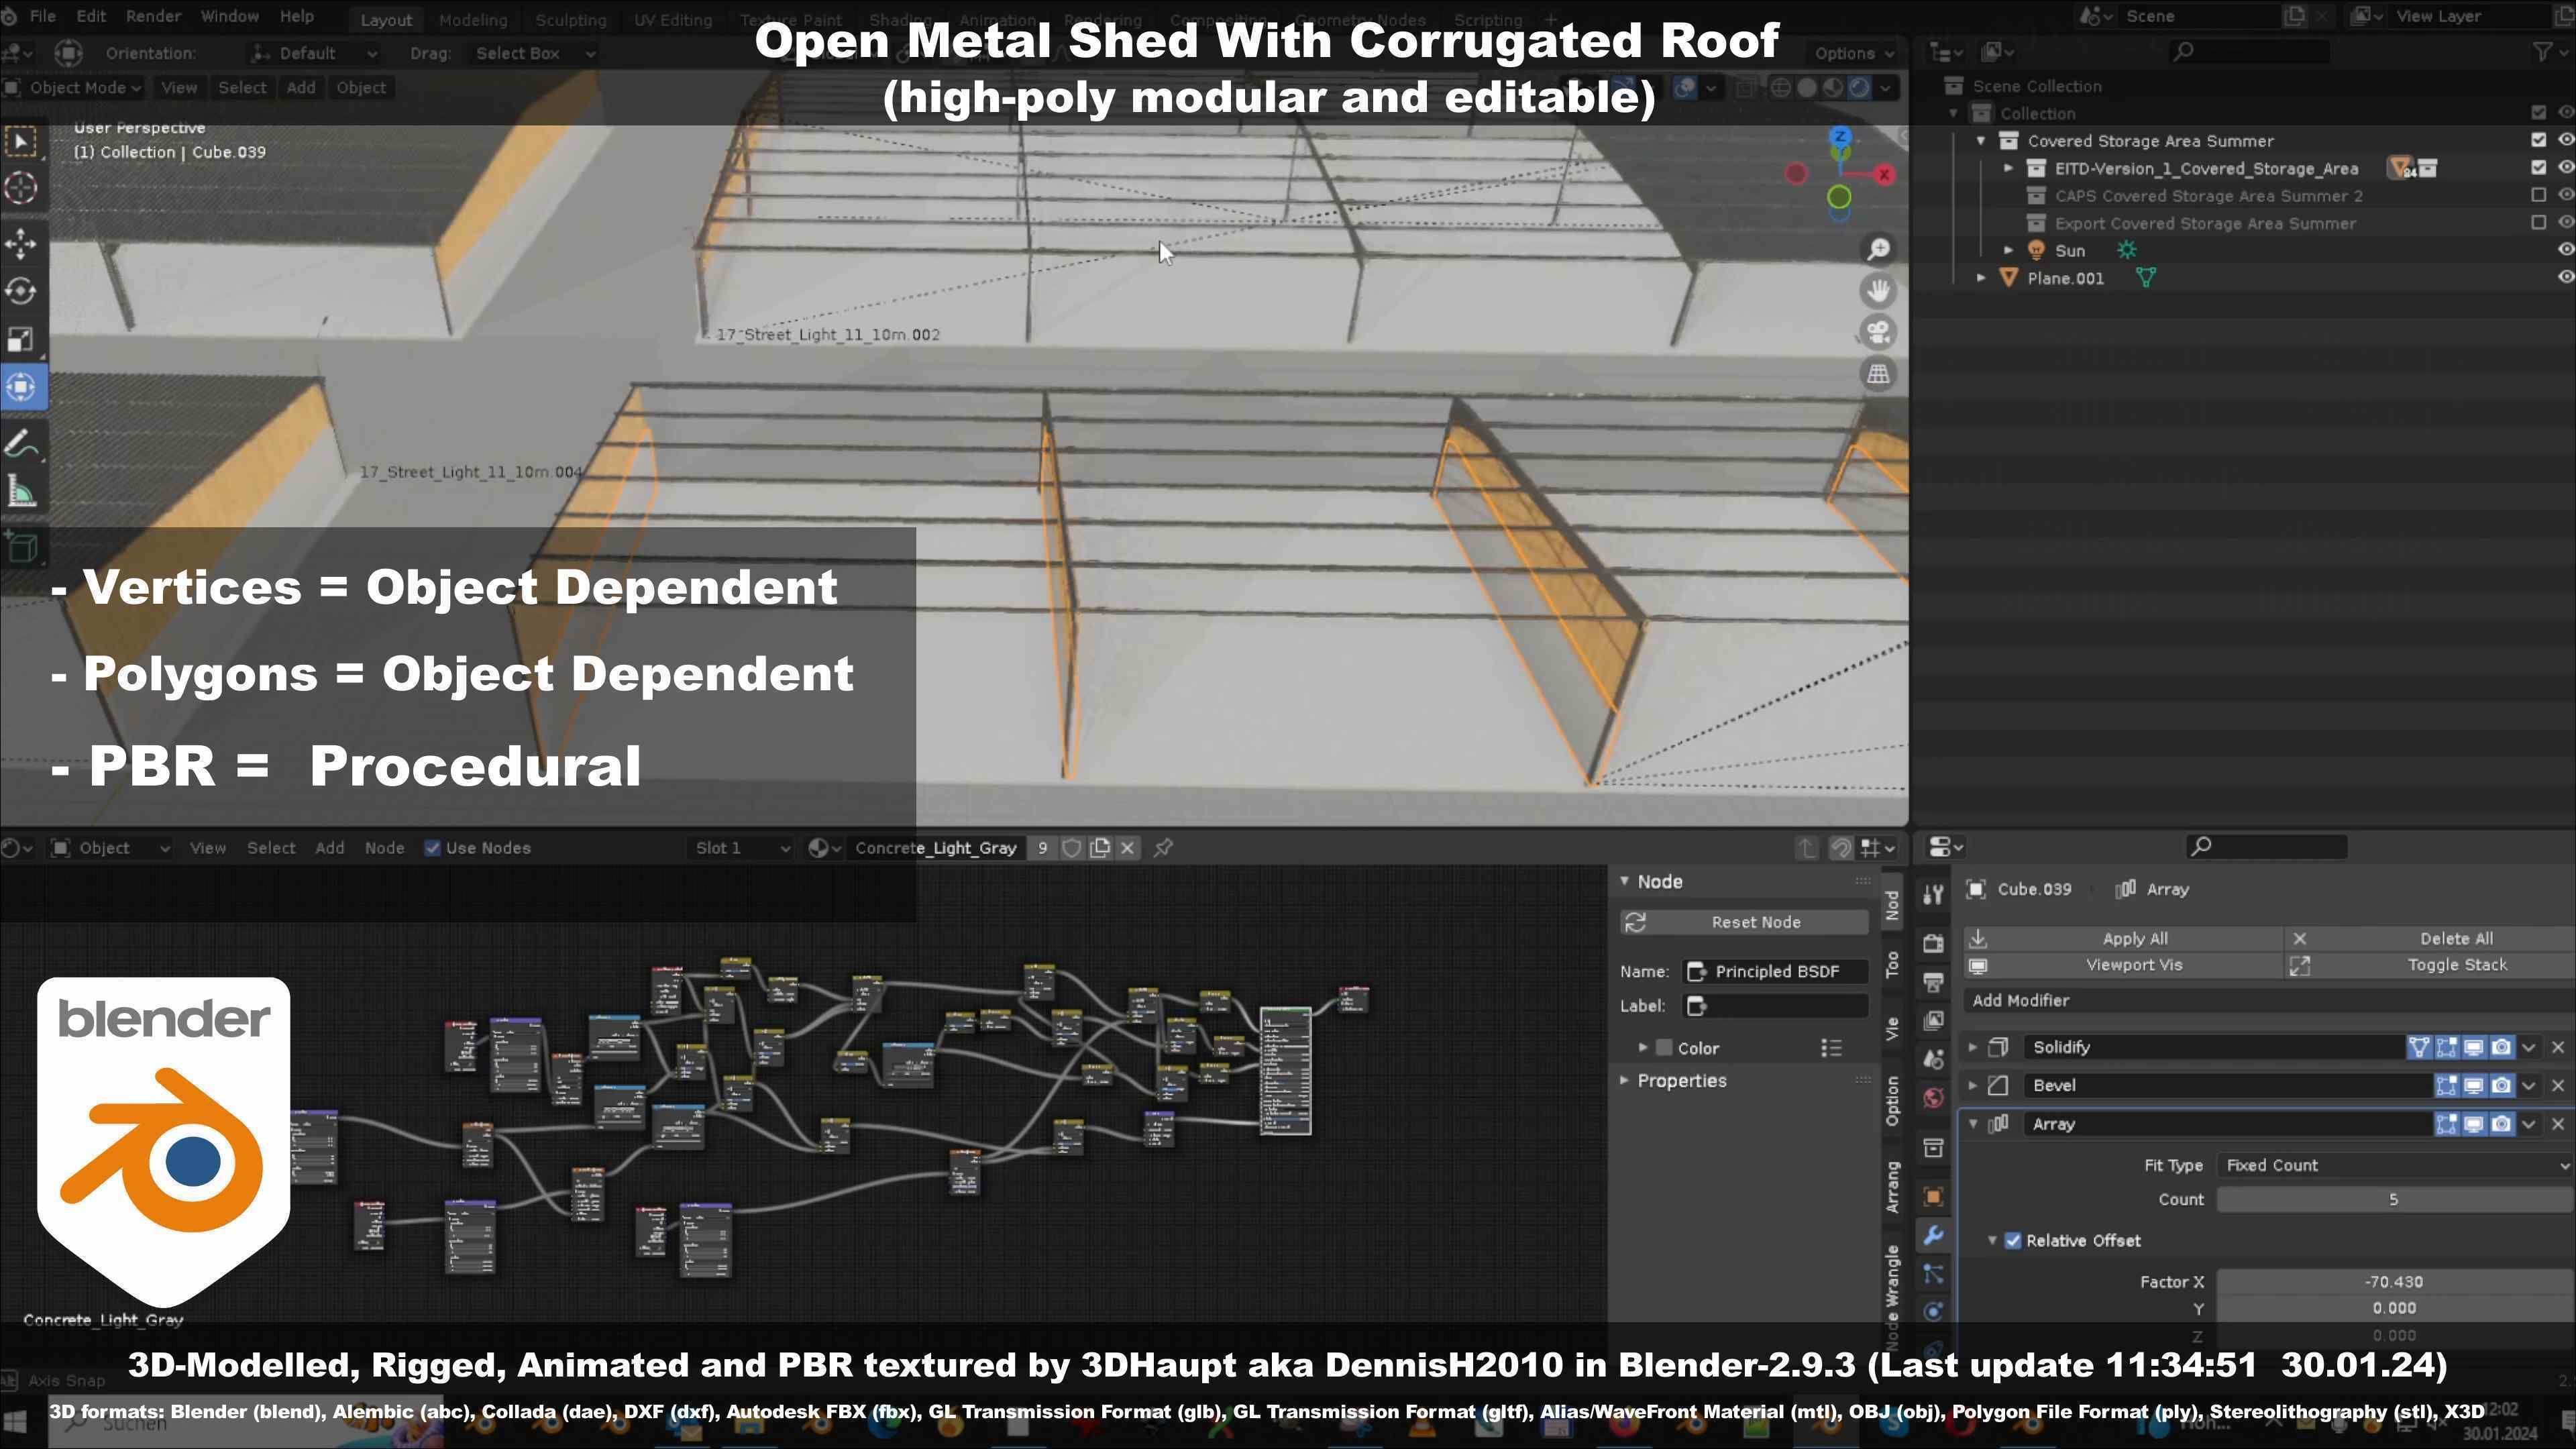Screen dimensions: 2576x1449
Task: Switch to the Sculpting workspace tab
Action: [x=570, y=19]
